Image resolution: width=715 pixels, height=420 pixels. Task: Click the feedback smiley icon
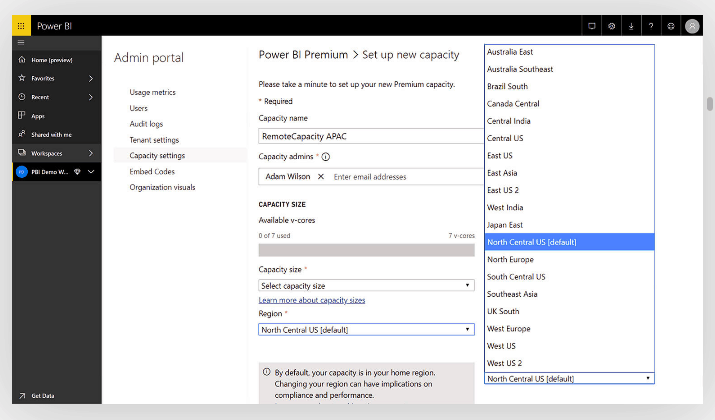671,26
